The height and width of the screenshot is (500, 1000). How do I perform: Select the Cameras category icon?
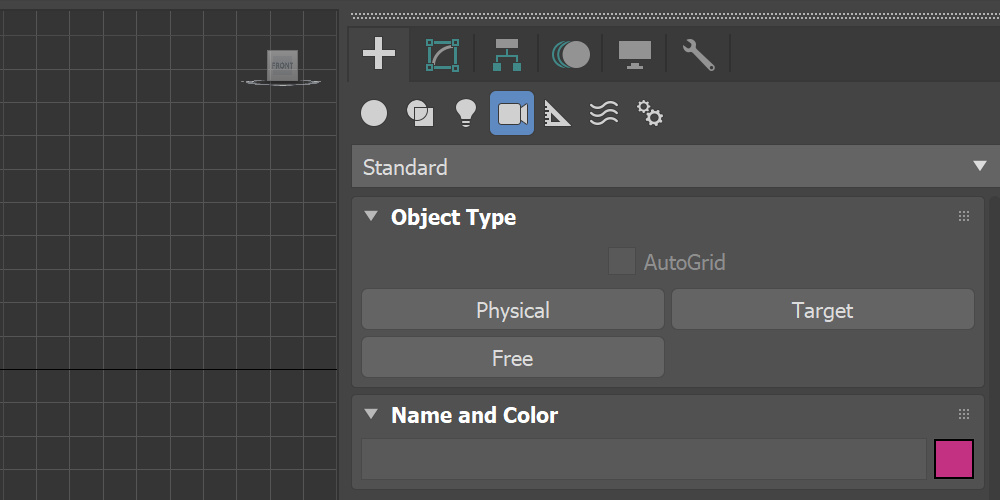click(x=512, y=114)
